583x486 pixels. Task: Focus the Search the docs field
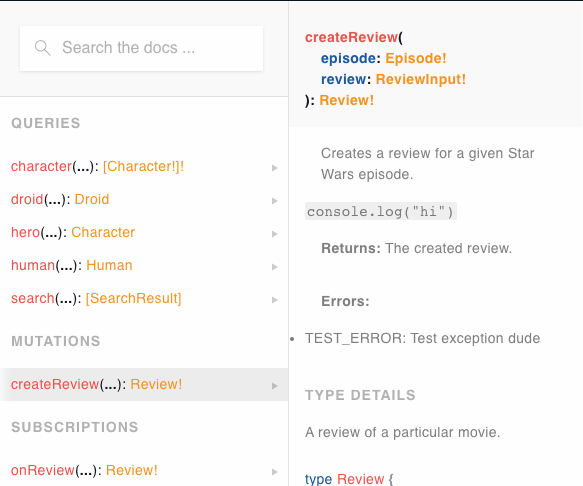(x=142, y=48)
